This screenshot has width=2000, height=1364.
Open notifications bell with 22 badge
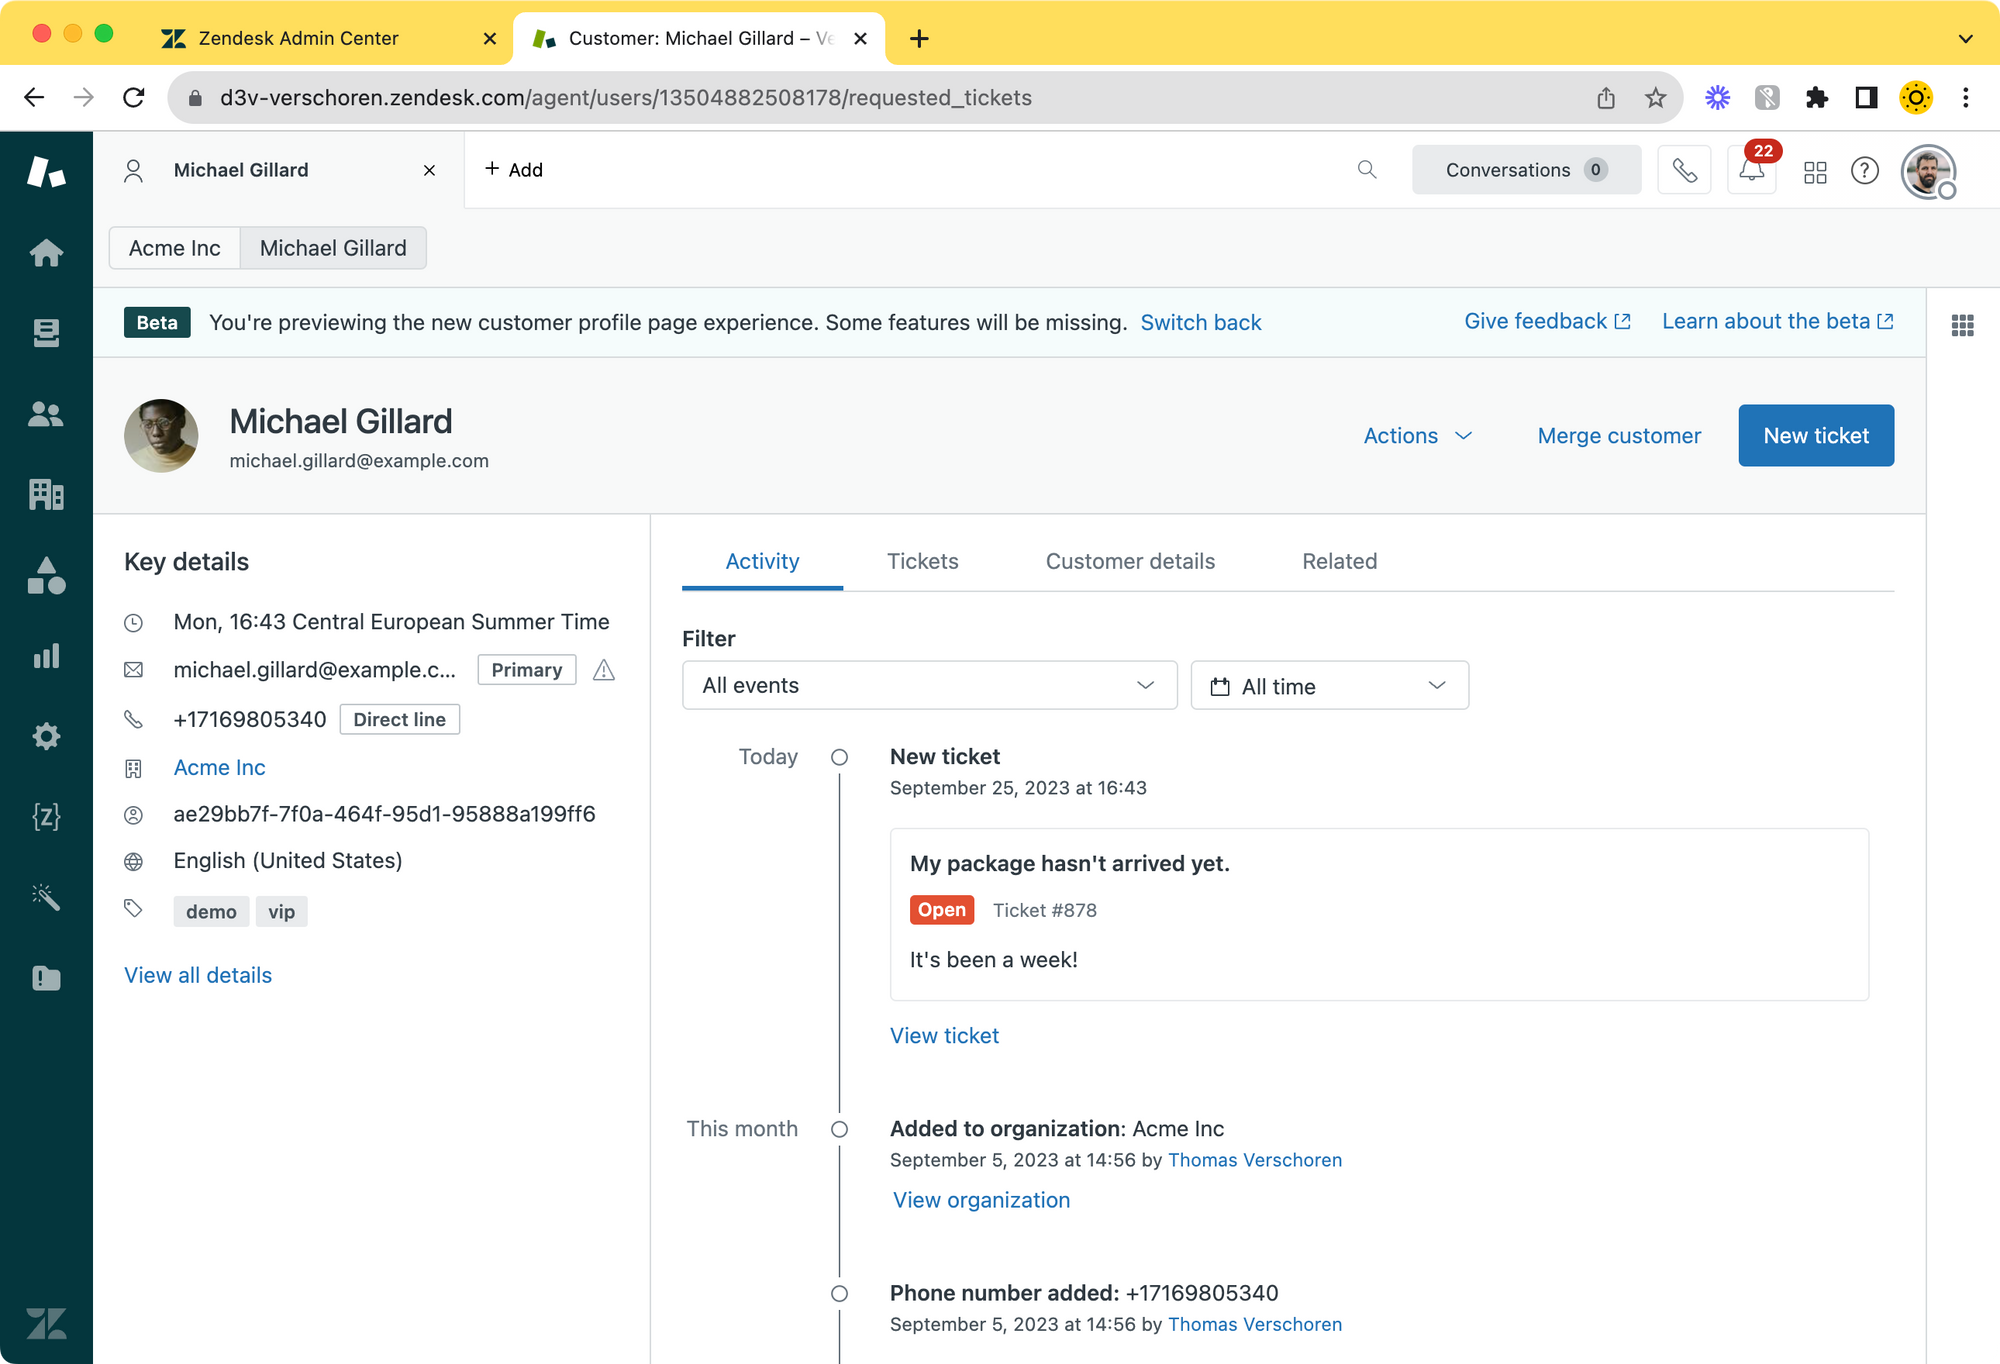(x=1751, y=170)
